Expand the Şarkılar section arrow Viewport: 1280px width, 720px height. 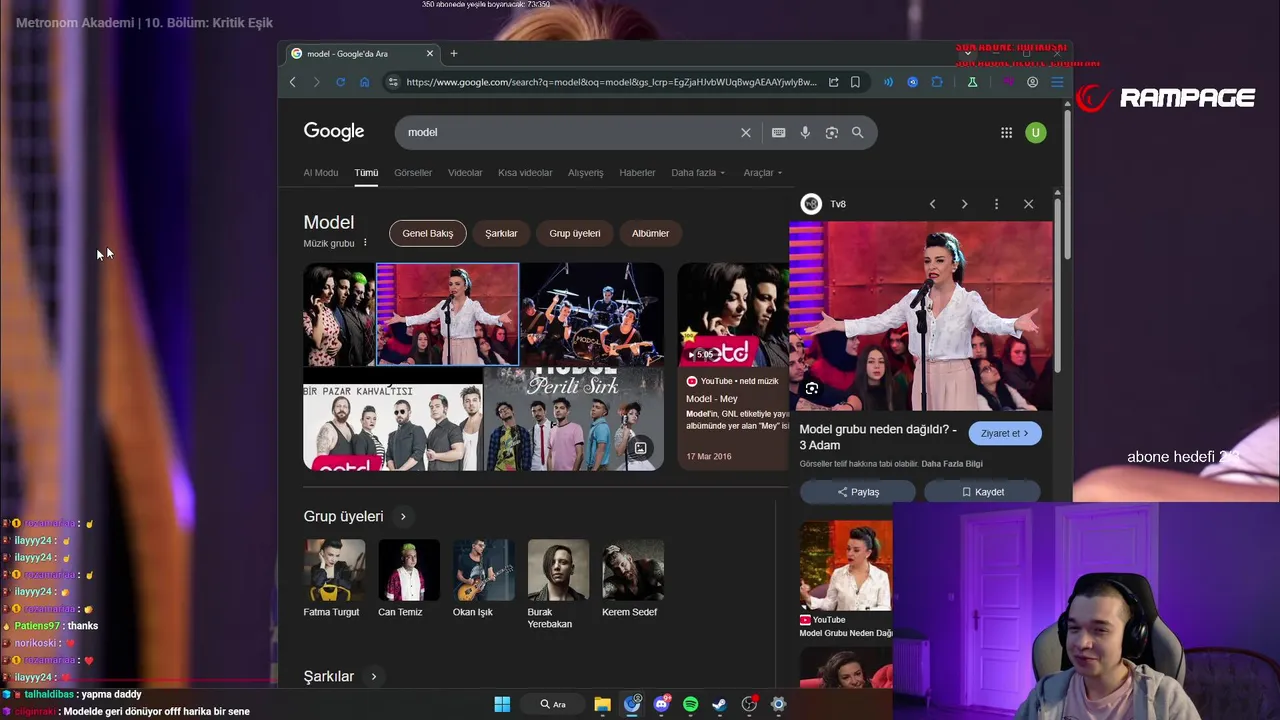374,677
